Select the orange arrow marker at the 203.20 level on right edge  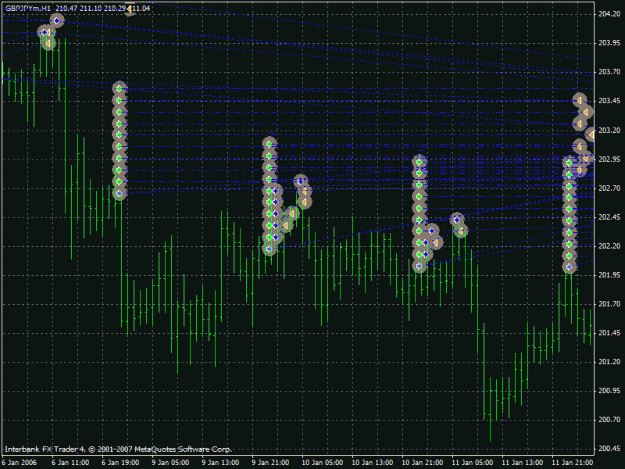coord(592,135)
